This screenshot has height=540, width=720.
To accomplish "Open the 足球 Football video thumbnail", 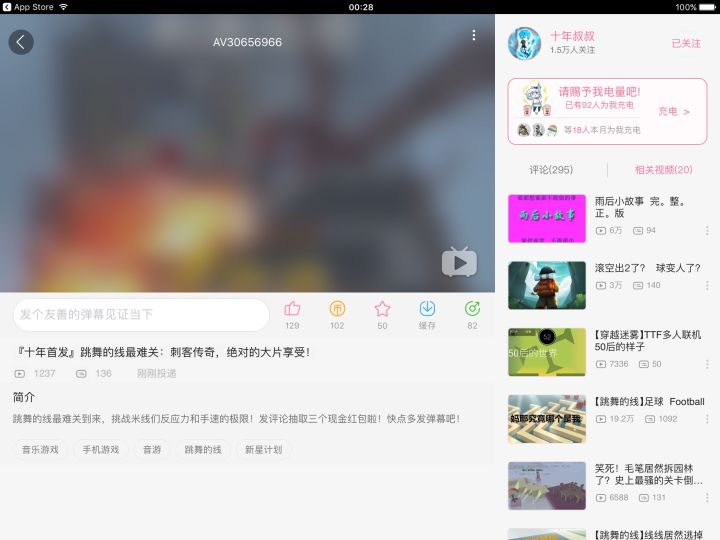I will [547, 419].
